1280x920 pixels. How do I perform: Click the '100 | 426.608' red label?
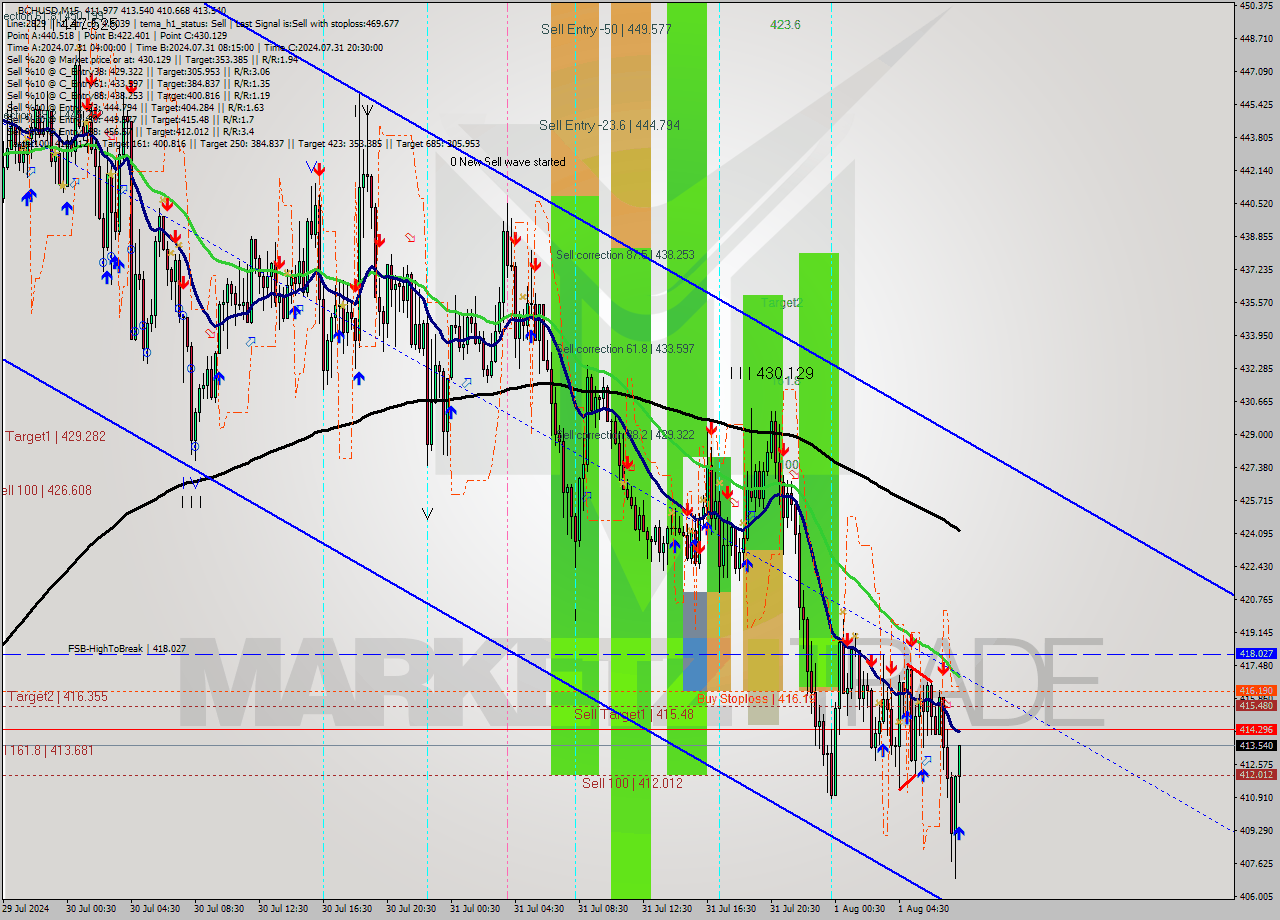coord(46,490)
